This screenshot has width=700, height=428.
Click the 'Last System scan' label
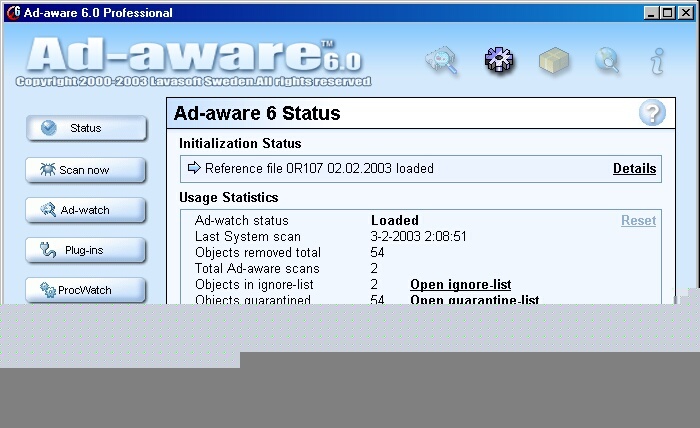coord(248,237)
